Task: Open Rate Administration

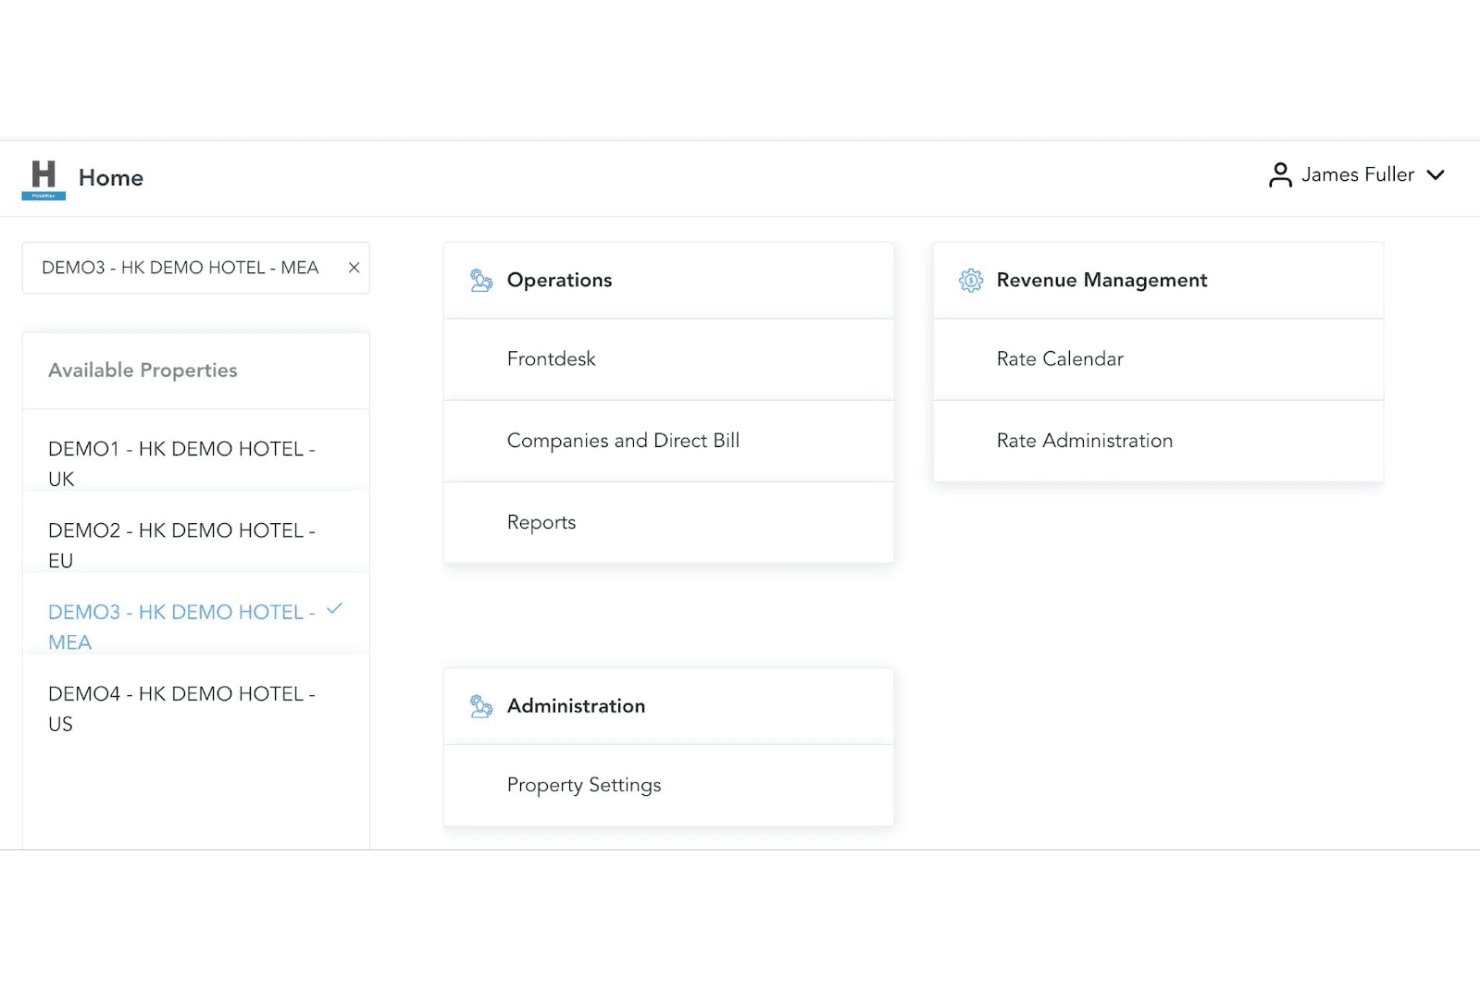Action: pos(1158,441)
